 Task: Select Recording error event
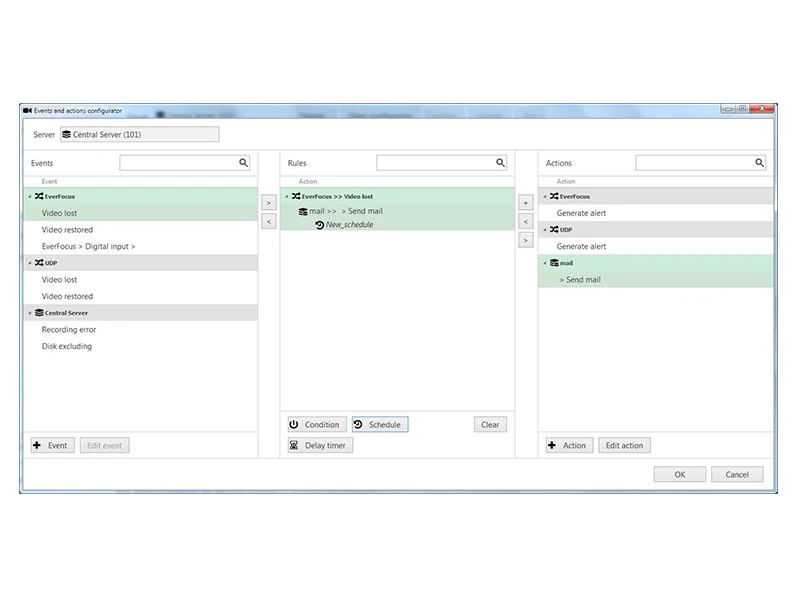pyautogui.click(x=69, y=329)
